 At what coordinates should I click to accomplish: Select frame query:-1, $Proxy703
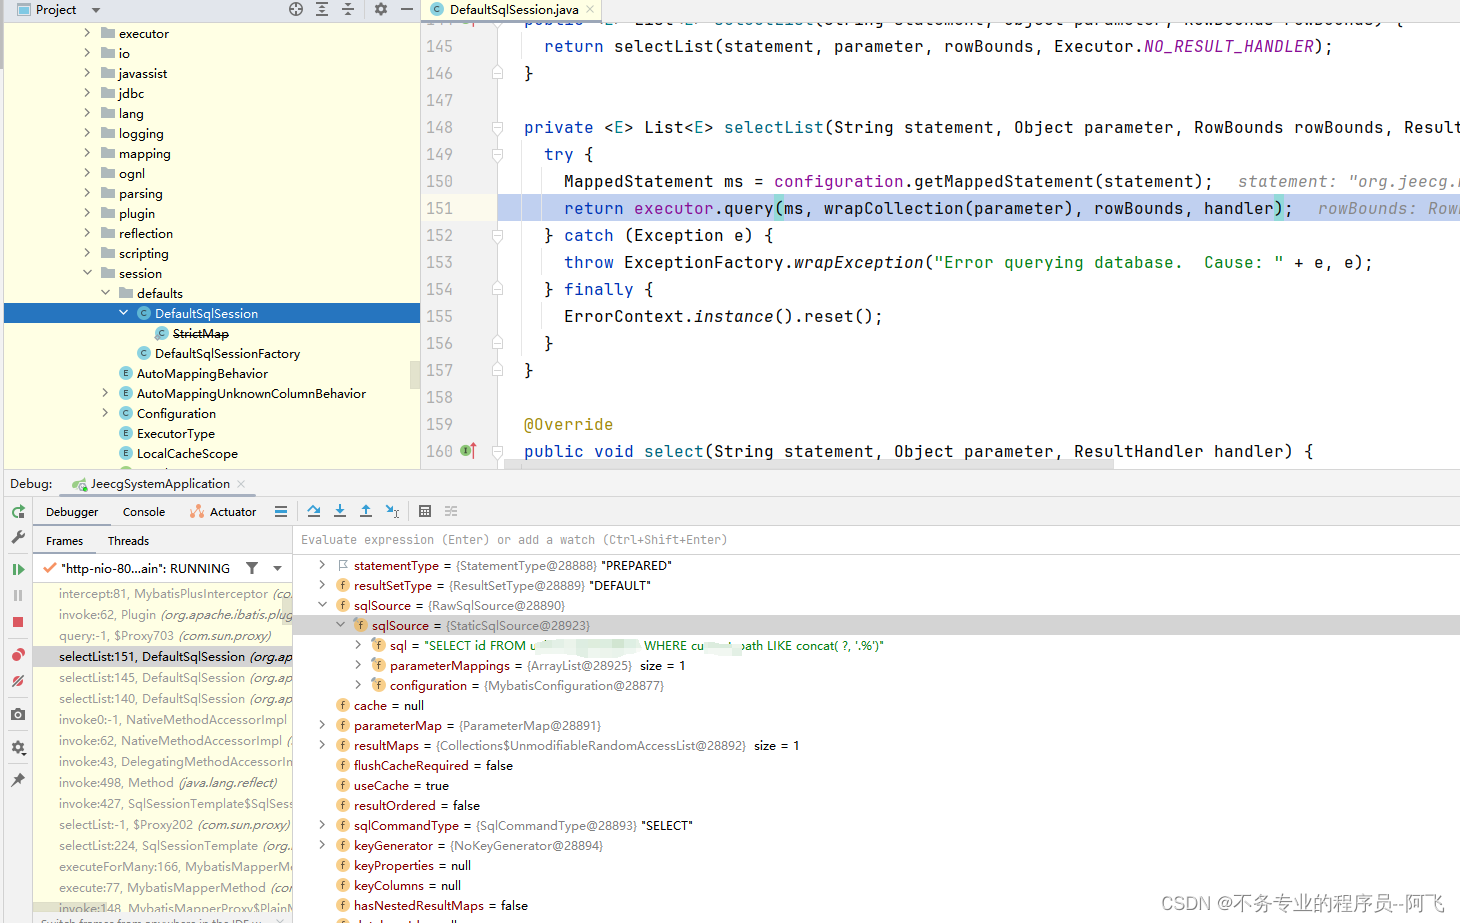[x=165, y=636]
